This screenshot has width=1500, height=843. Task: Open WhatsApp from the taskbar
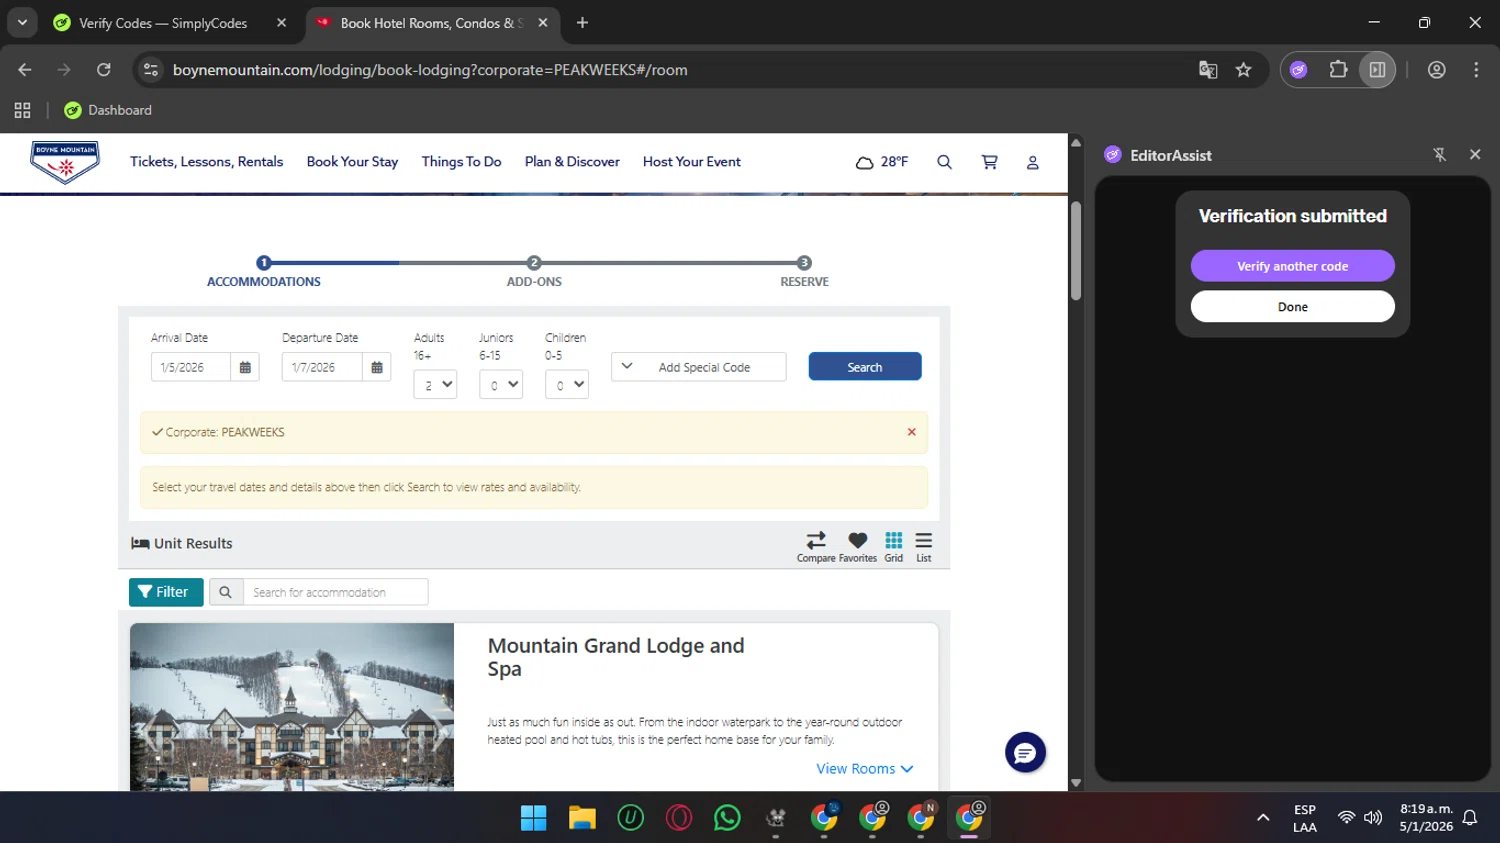click(x=727, y=818)
